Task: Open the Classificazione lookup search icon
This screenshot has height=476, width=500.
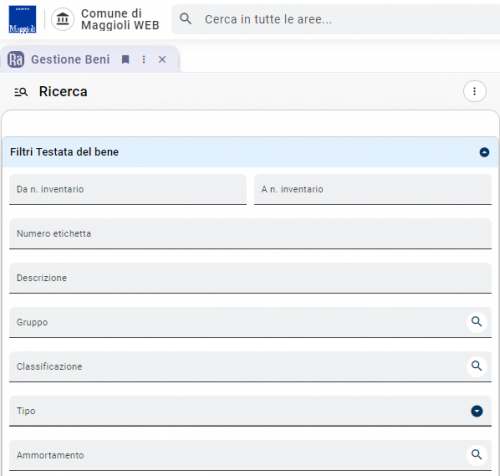Action: [x=477, y=366]
